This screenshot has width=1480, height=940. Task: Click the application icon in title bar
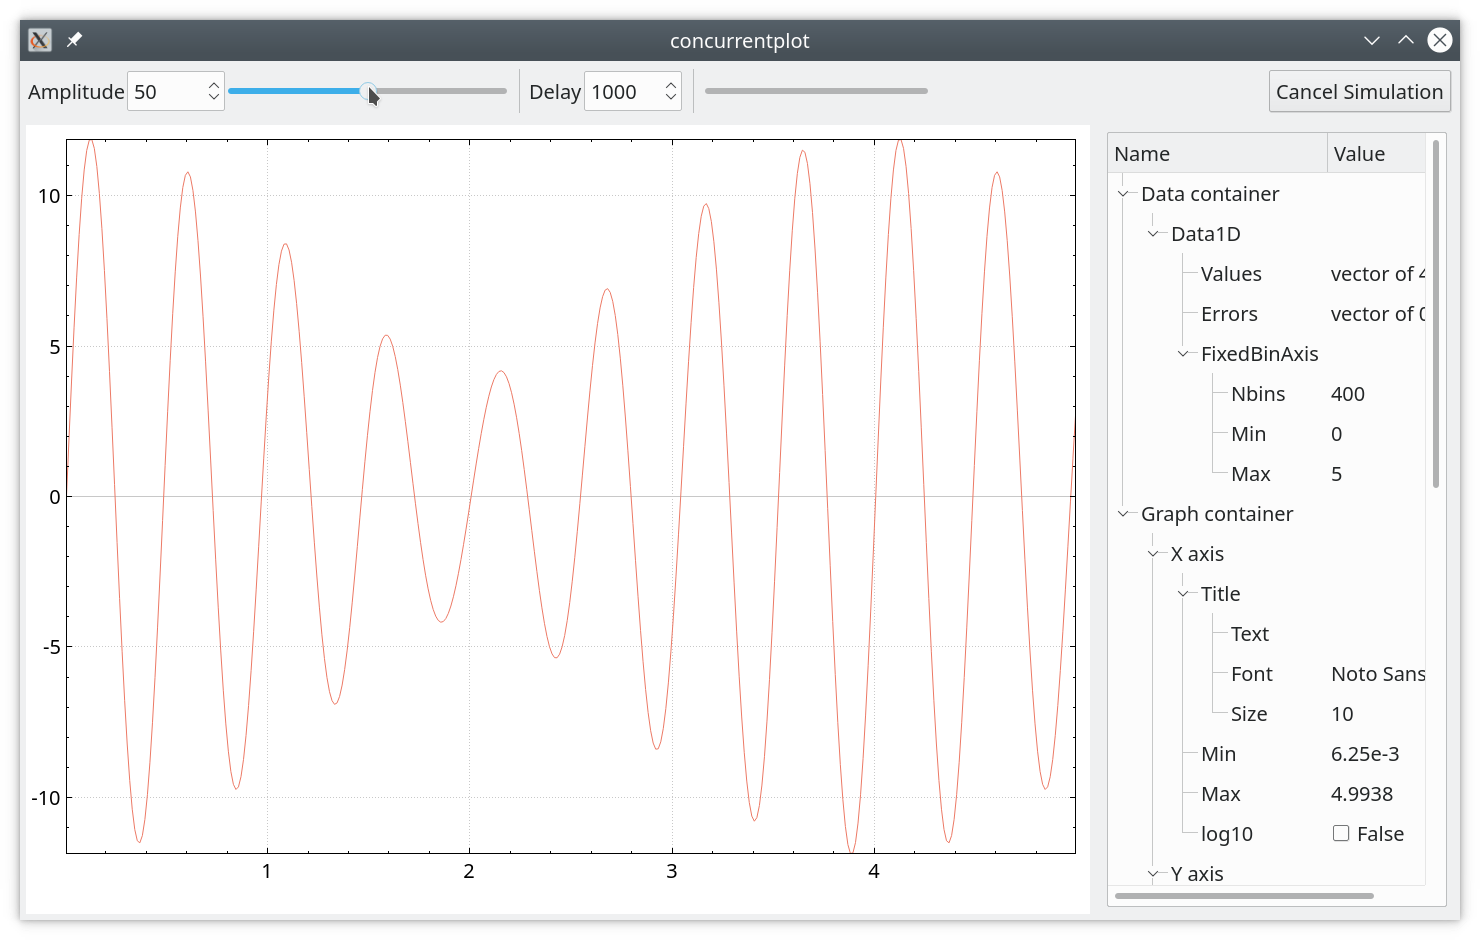pos(40,40)
